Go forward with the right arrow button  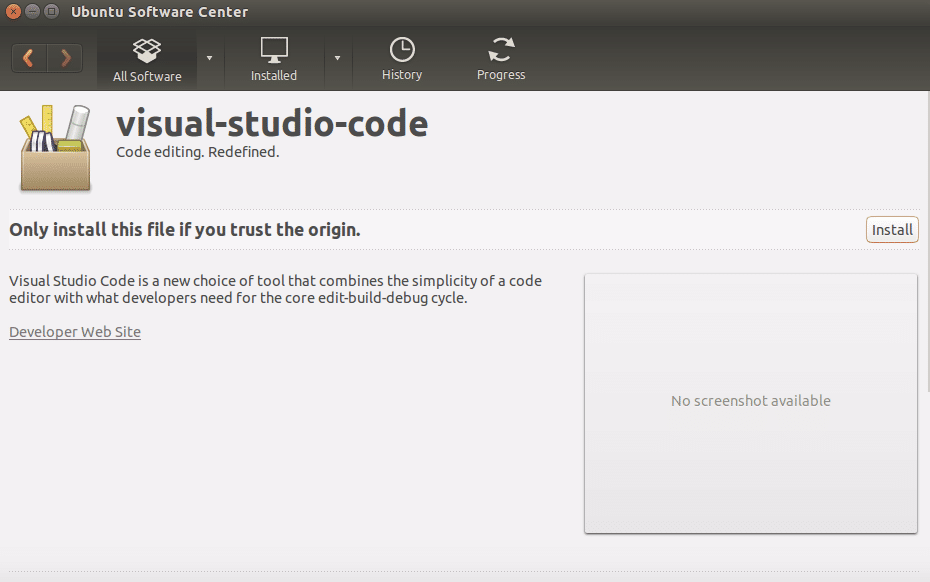pos(65,58)
